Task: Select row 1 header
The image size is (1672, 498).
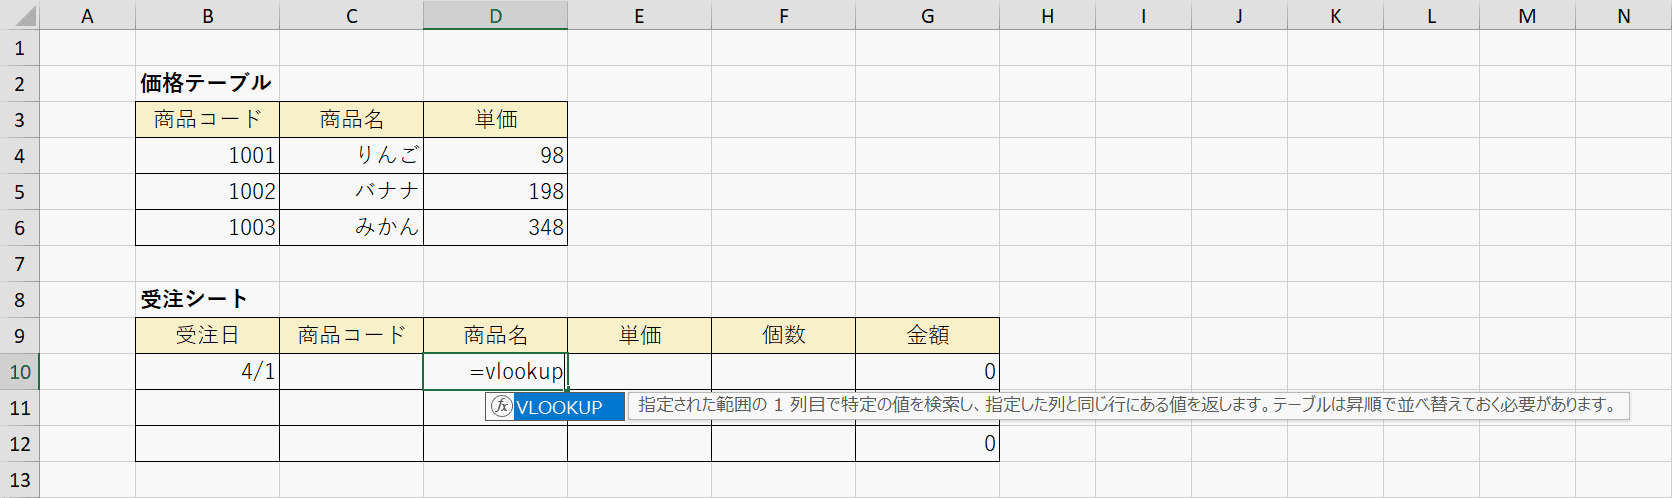Action: coord(20,48)
